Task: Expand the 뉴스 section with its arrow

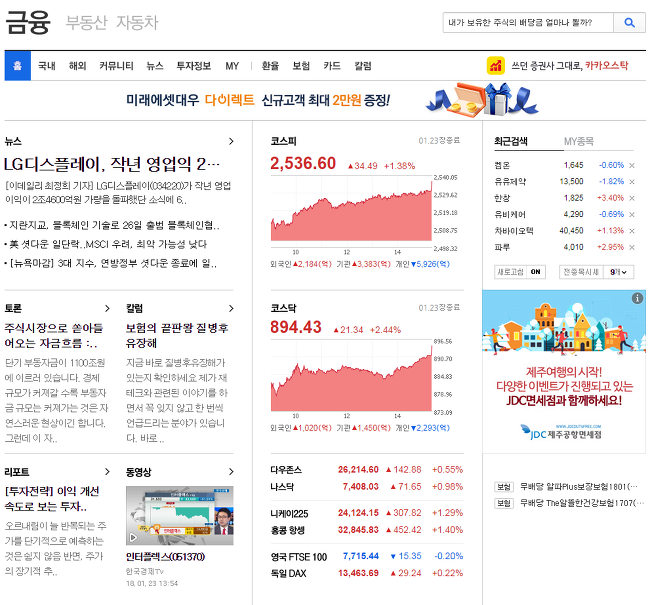Action: tap(231, 141)
